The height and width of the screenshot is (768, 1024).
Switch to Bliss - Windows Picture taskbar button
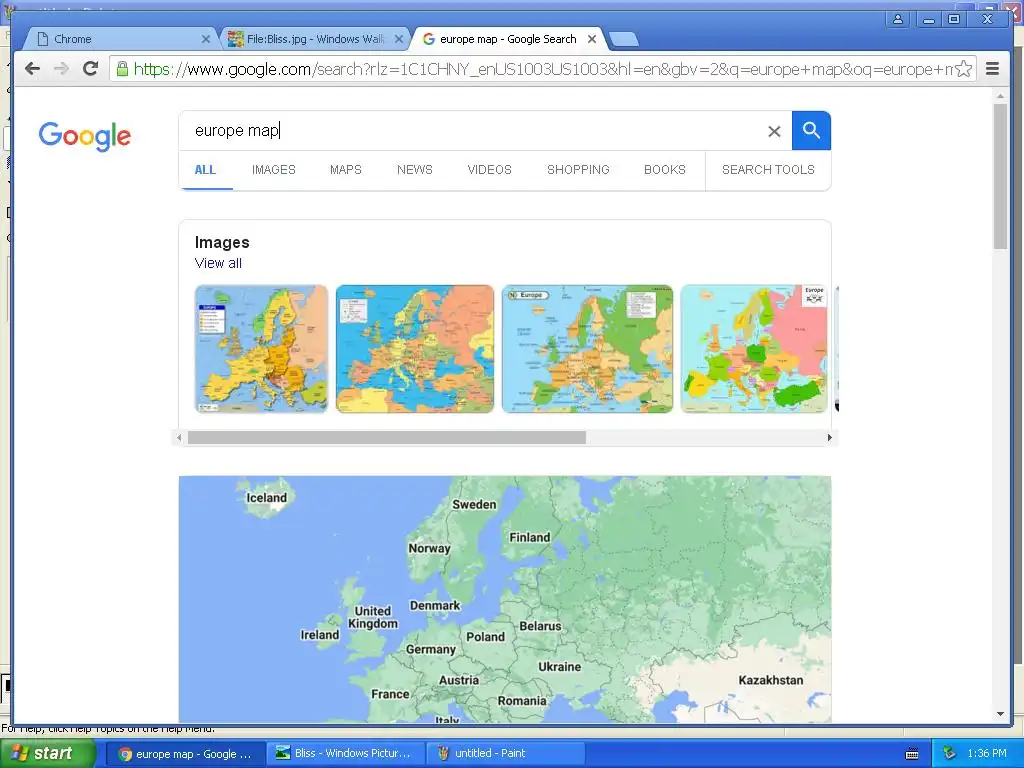coord(345,754)
